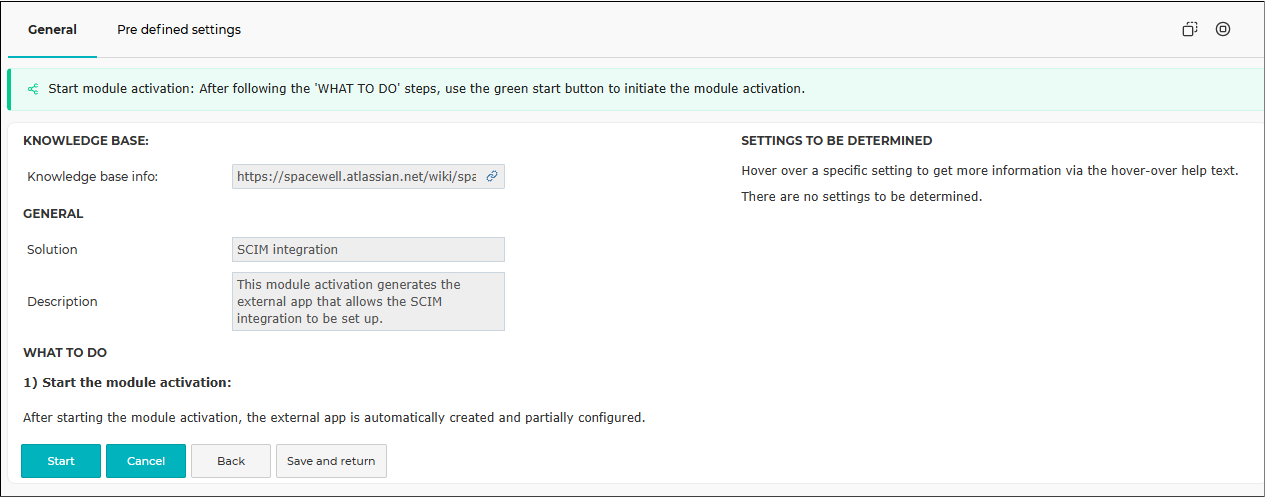Switch to the General tab
This screenshot has width=1265, height=498.
click(x=52, y=29)
